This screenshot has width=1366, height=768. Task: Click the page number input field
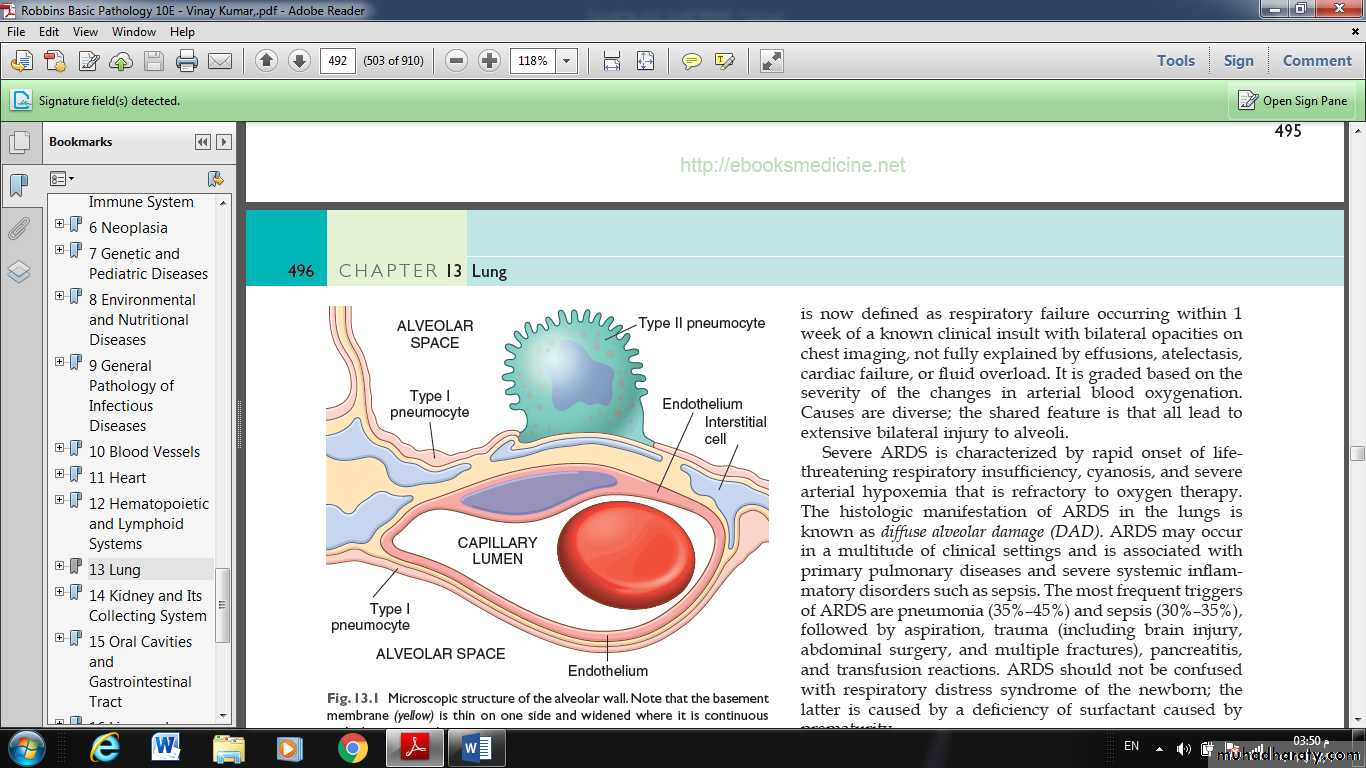(338, 61)
